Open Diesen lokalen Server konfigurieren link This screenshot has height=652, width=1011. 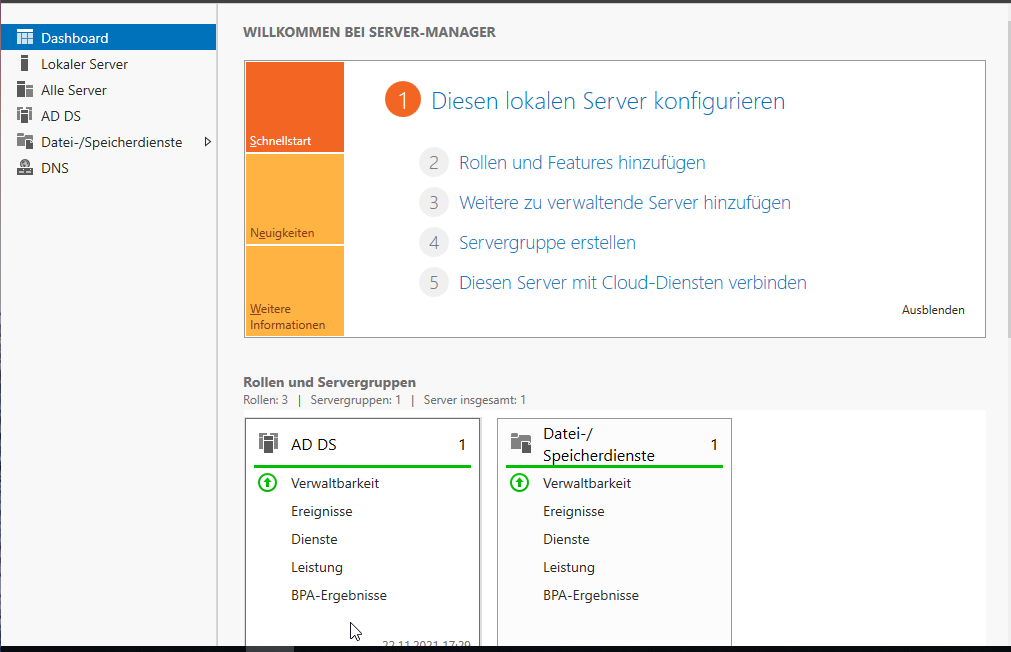(x=607, y=101)
